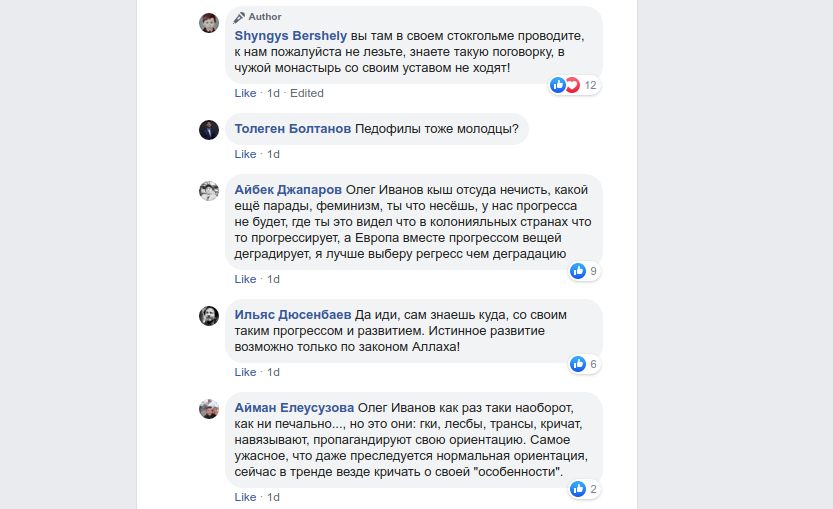The width and height of the screenshot is (833, 509).
Task: Click Толеген Болтанов's profile avatar
Action: tap(209, 129)
